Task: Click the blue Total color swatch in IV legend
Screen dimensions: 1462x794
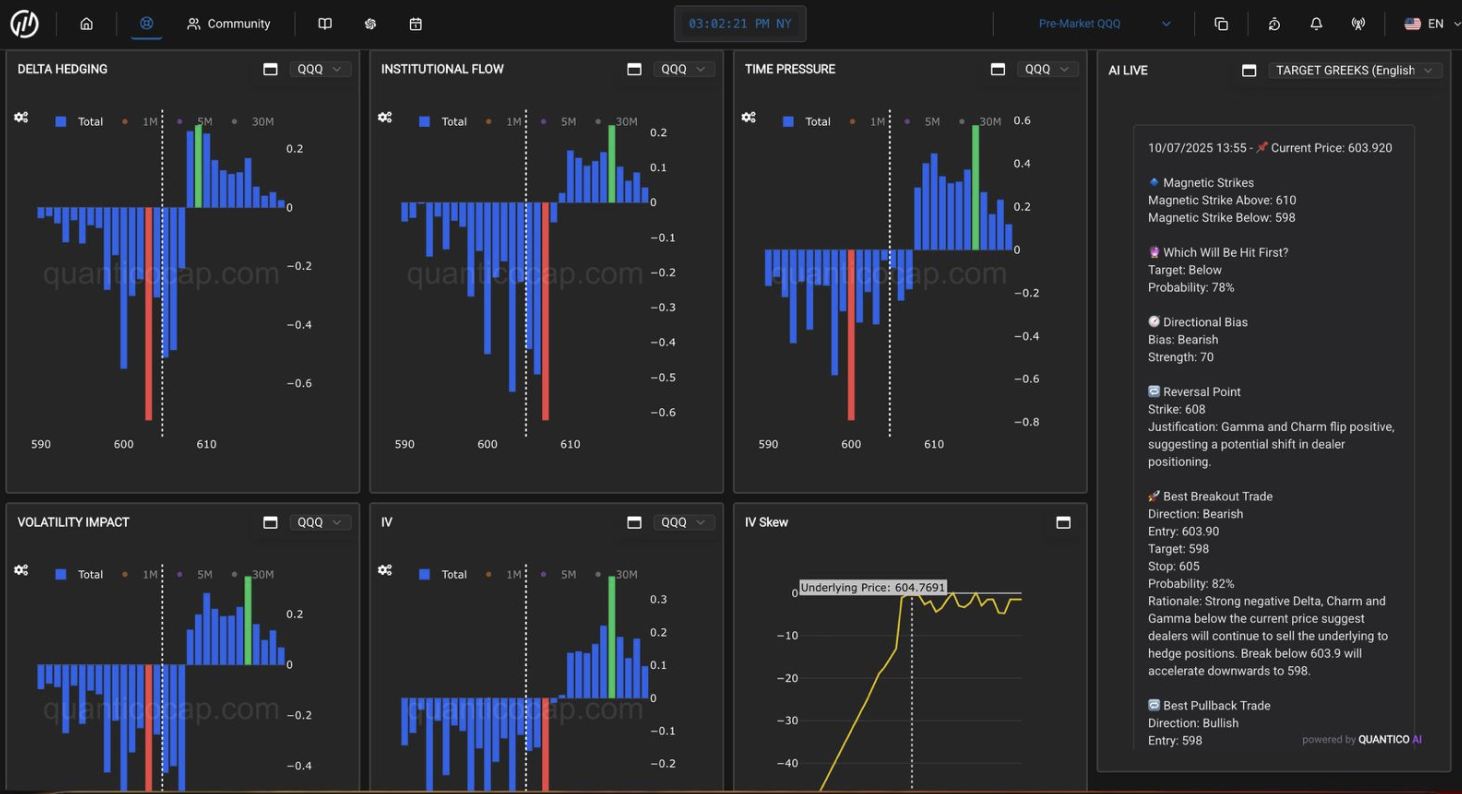Action: [426, 574]
